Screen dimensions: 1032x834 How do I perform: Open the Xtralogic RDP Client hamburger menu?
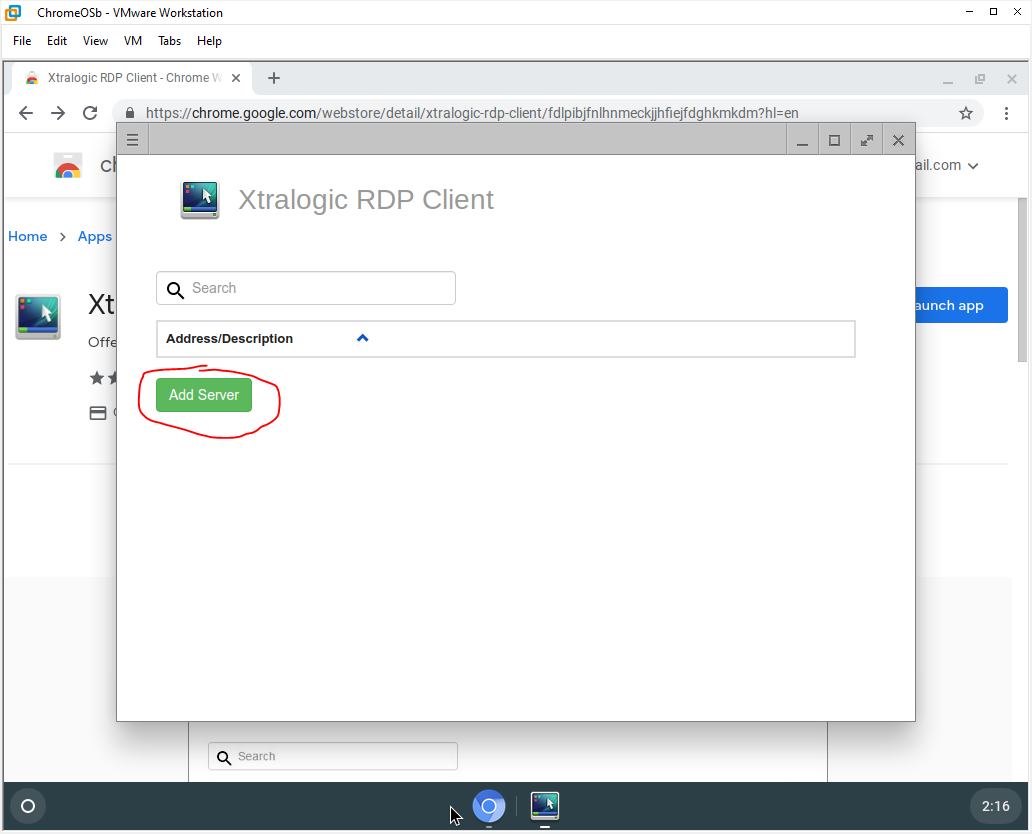click(x=132, y=140)
